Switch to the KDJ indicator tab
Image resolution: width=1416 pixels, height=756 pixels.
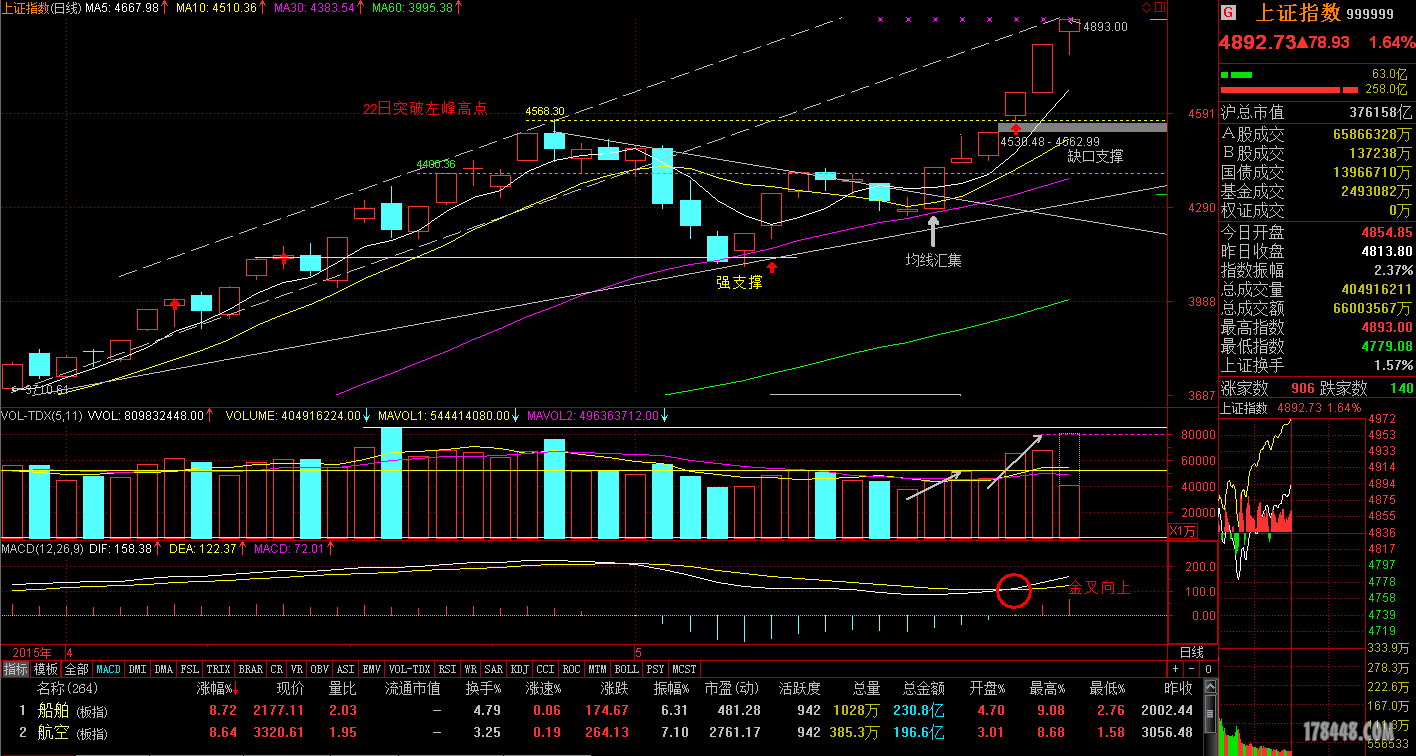pos(520,669)
